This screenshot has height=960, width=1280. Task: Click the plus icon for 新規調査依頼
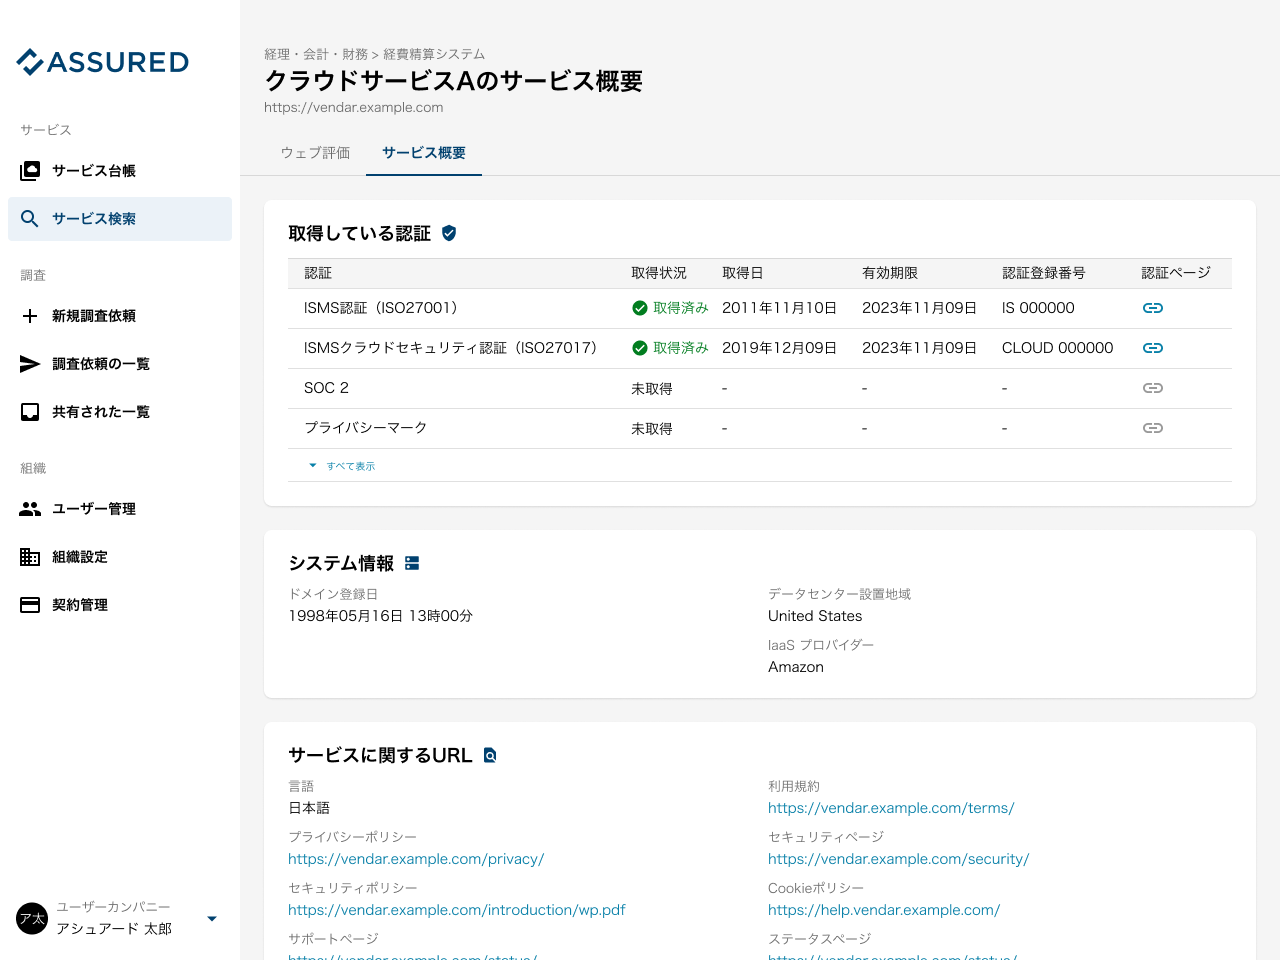pyautogui.click(x=29, y=315)
